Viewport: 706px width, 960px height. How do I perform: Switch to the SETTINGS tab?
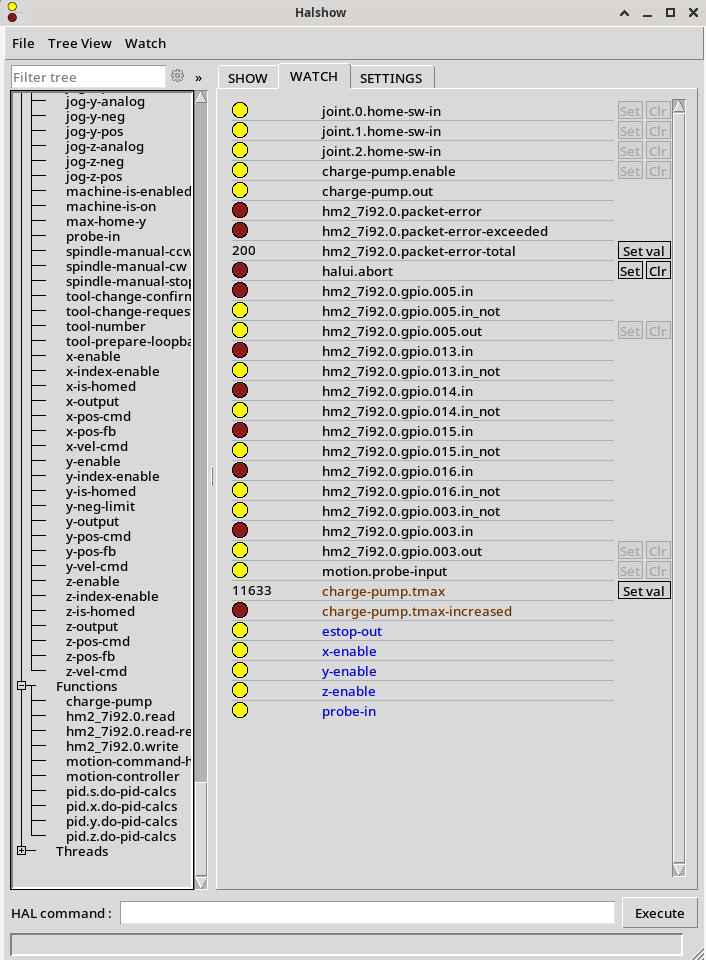click(391, 78)
